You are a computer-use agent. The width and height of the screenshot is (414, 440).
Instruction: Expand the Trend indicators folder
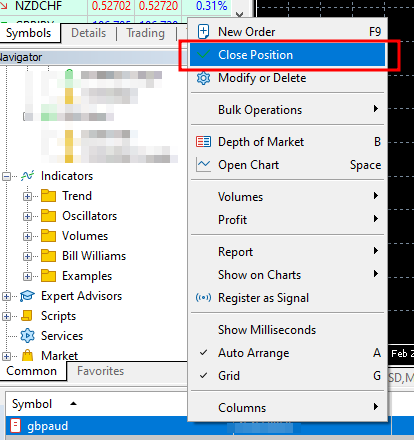coord(27,196)
